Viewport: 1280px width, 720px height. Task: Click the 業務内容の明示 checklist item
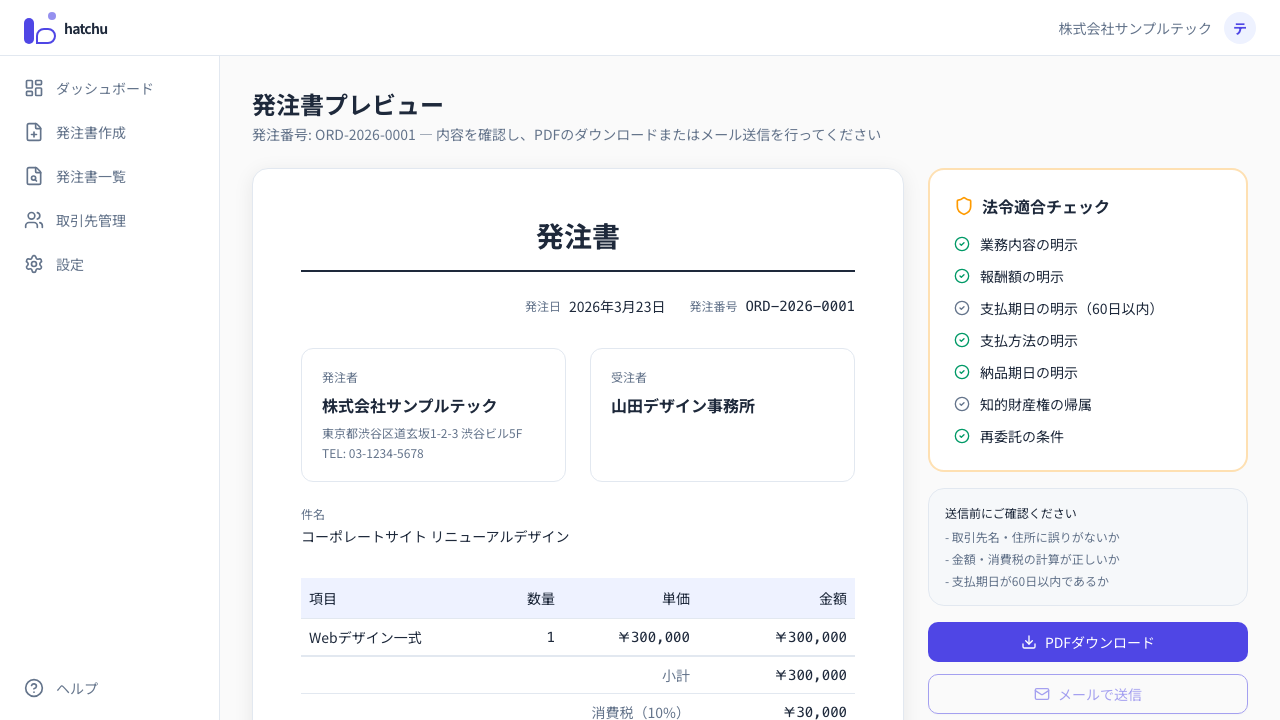pos(1029,244)
